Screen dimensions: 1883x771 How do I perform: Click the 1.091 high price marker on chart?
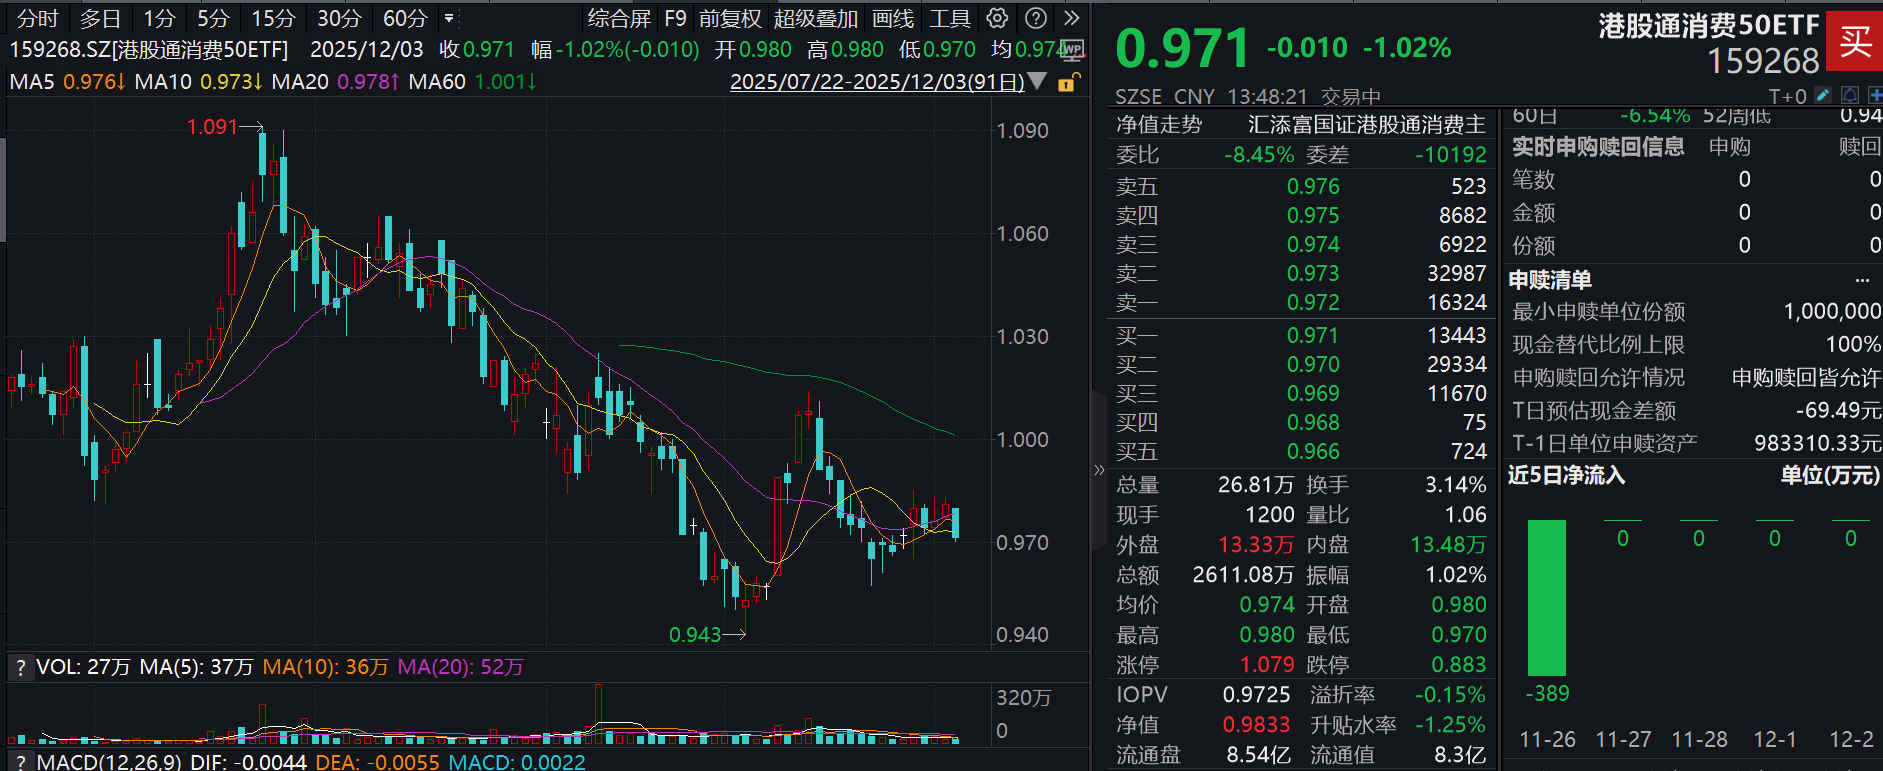click(212, 127)
